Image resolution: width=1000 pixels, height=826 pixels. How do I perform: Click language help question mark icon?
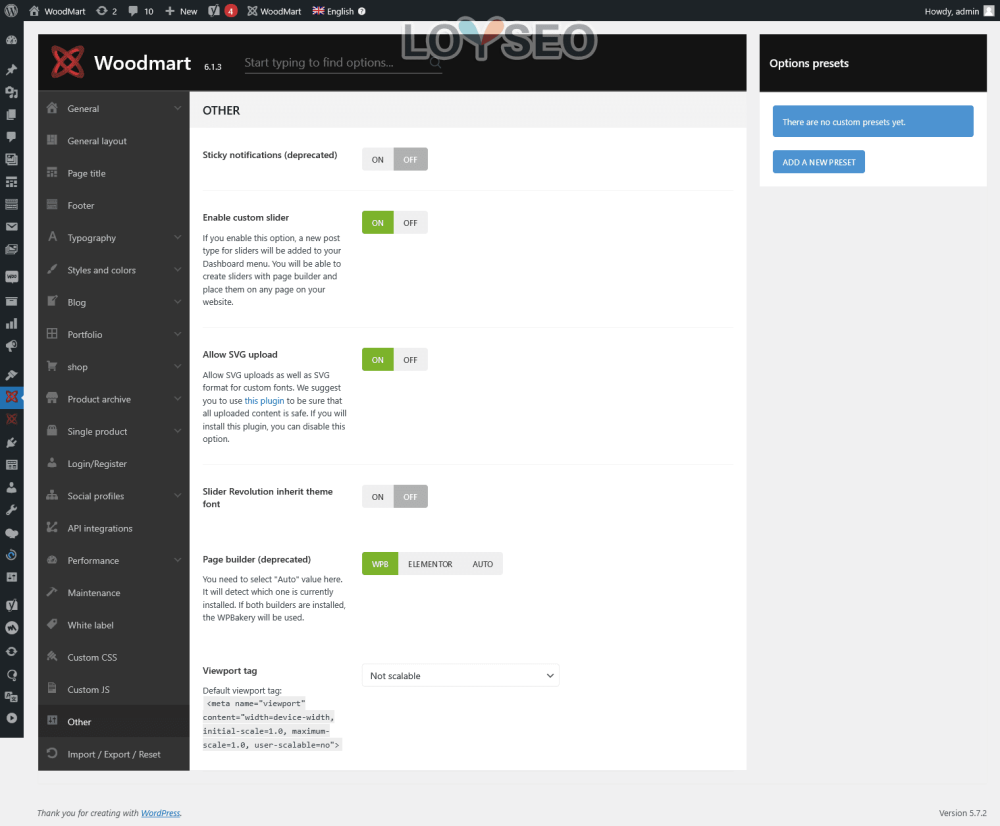tap(362, 11)
